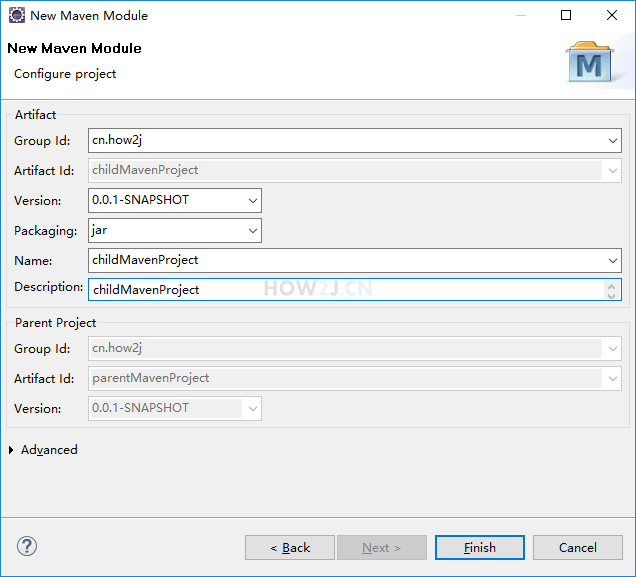Screen dimensions: 636x577
Task: Click the Description up spinner arrow
Action: (x=612, y=285)
